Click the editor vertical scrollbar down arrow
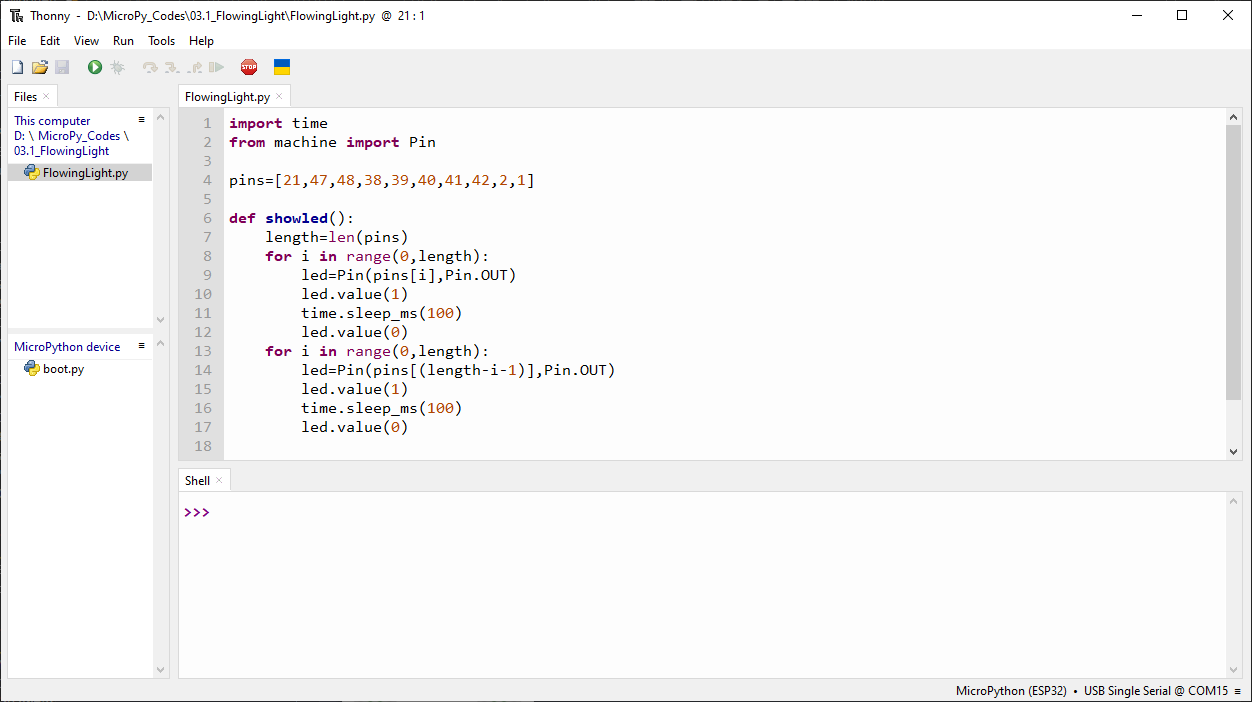Image resolution: width=1252 pixels, height=702 pixels. point(1233,452)
